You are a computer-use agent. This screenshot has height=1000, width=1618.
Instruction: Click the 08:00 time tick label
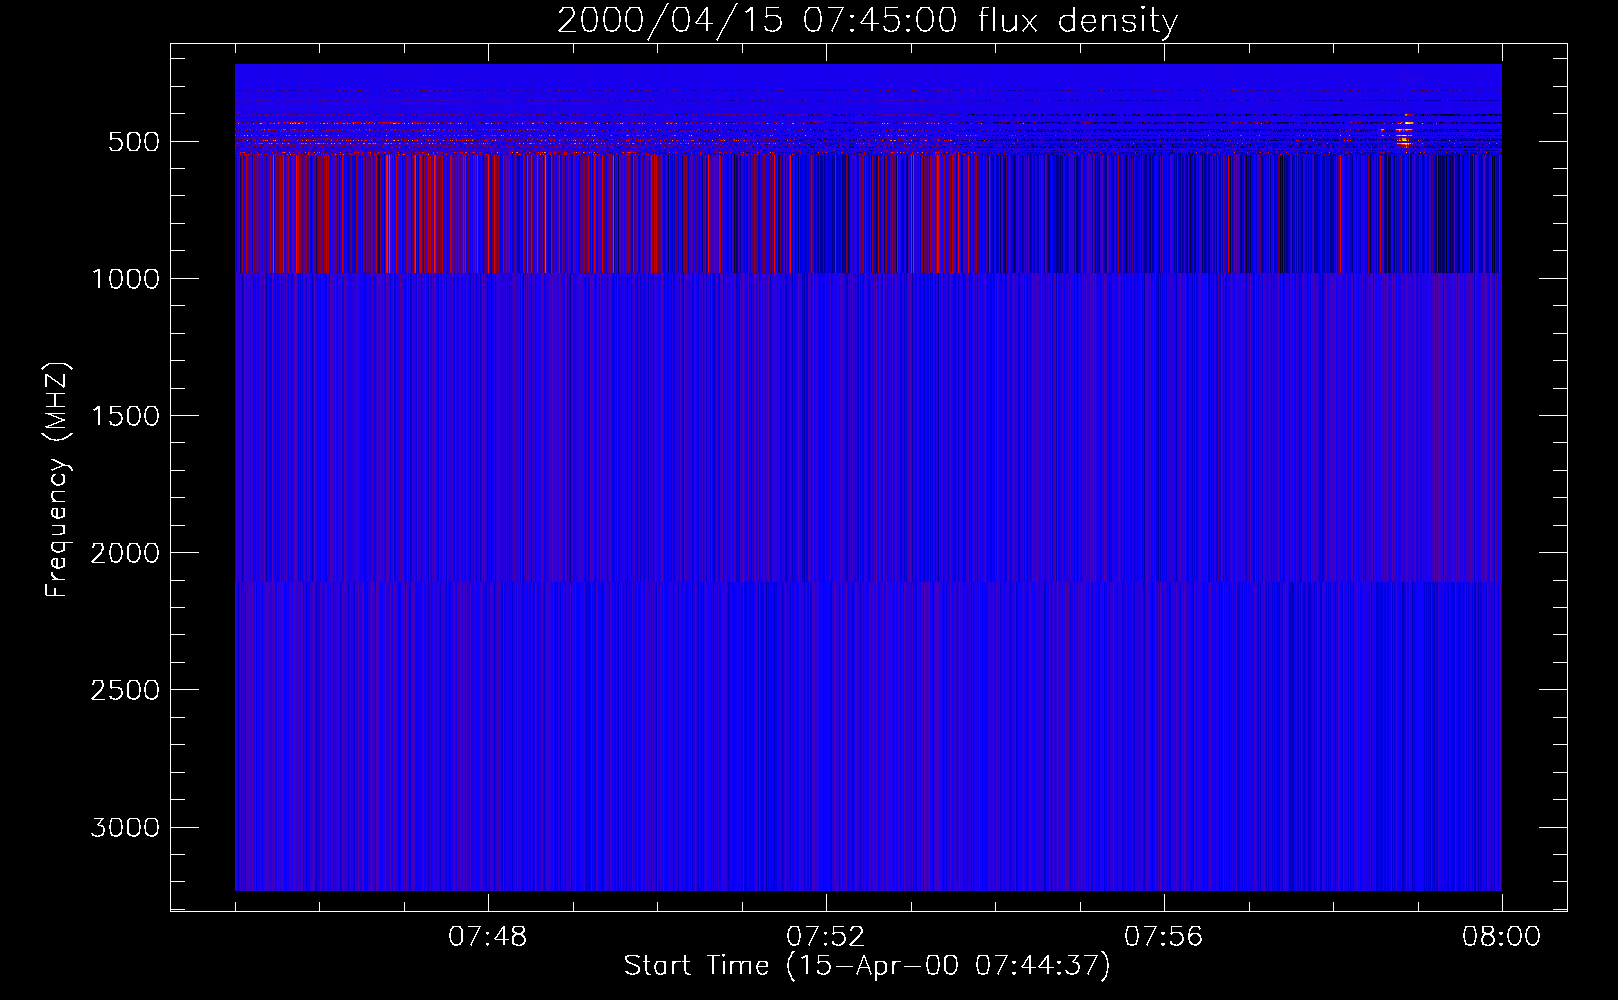click(1501, 937)
